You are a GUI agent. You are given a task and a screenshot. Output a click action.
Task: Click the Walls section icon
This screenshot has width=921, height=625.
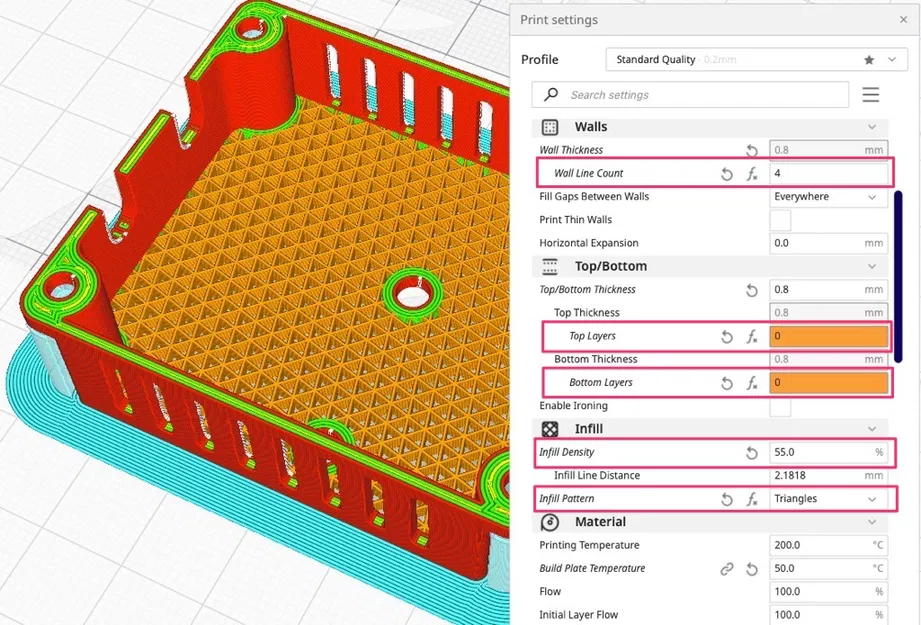coord(550,127)
